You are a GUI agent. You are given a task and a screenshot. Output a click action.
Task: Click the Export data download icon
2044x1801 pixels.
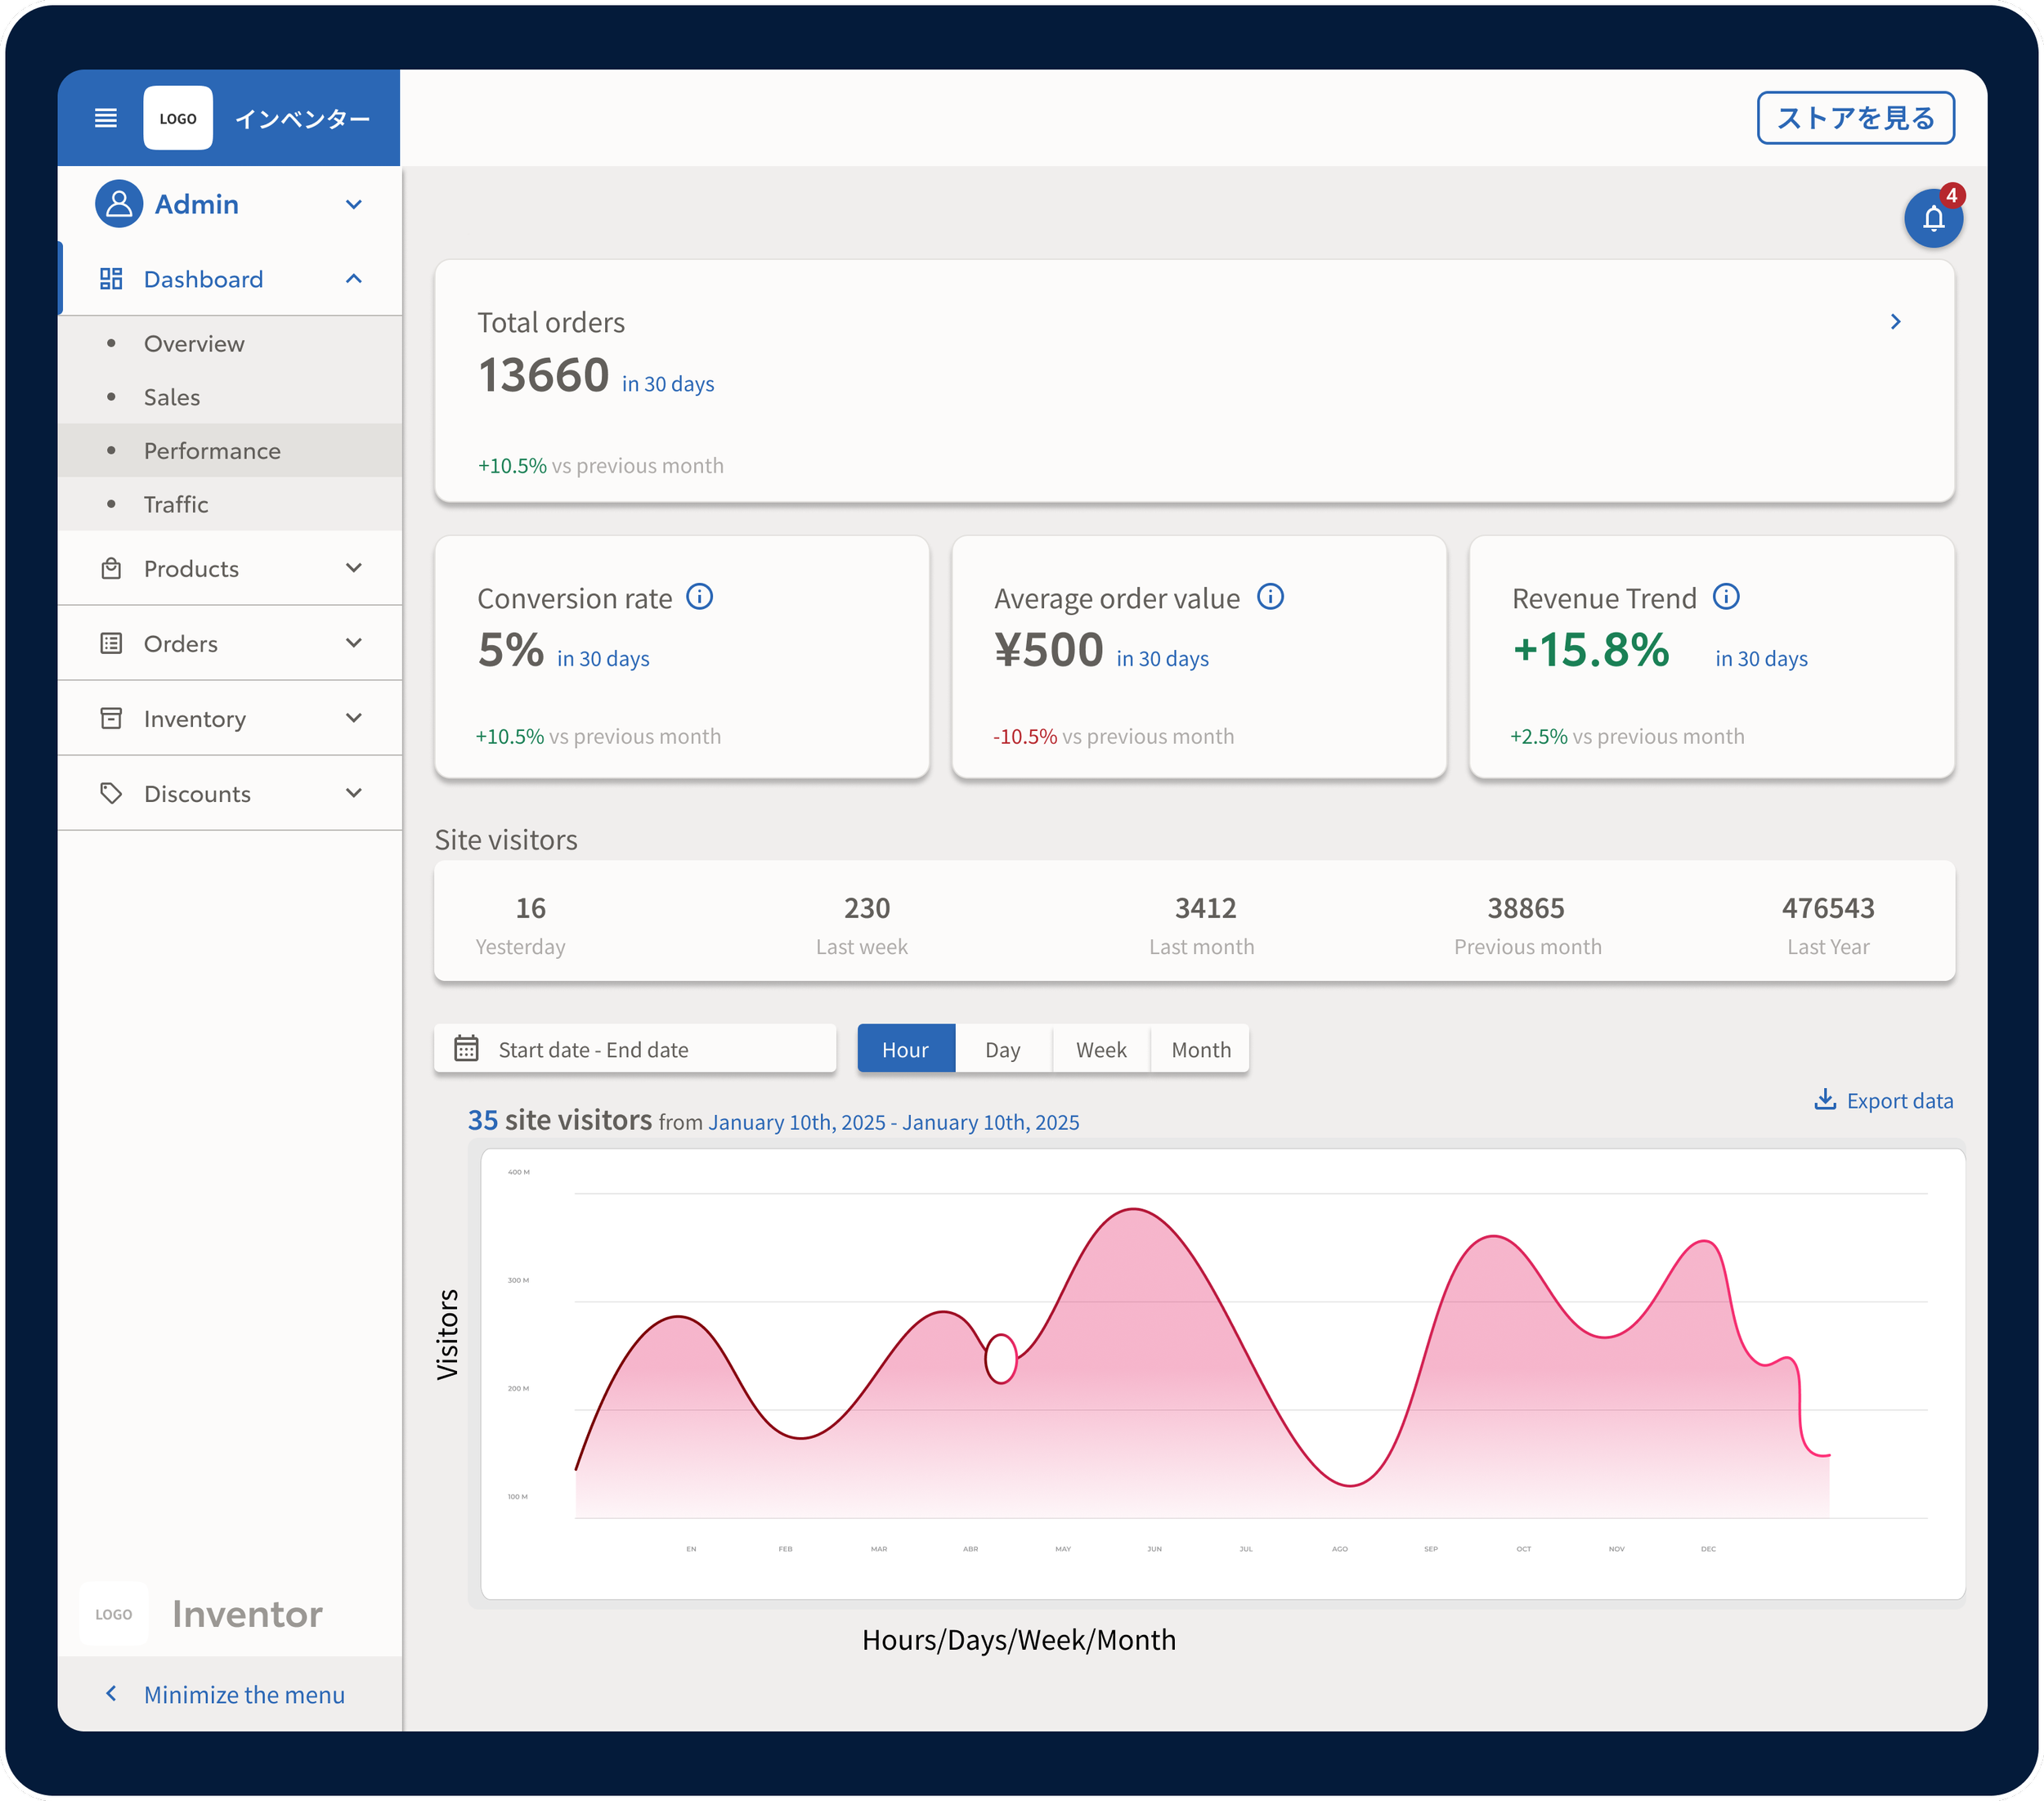(1824, 1099)
